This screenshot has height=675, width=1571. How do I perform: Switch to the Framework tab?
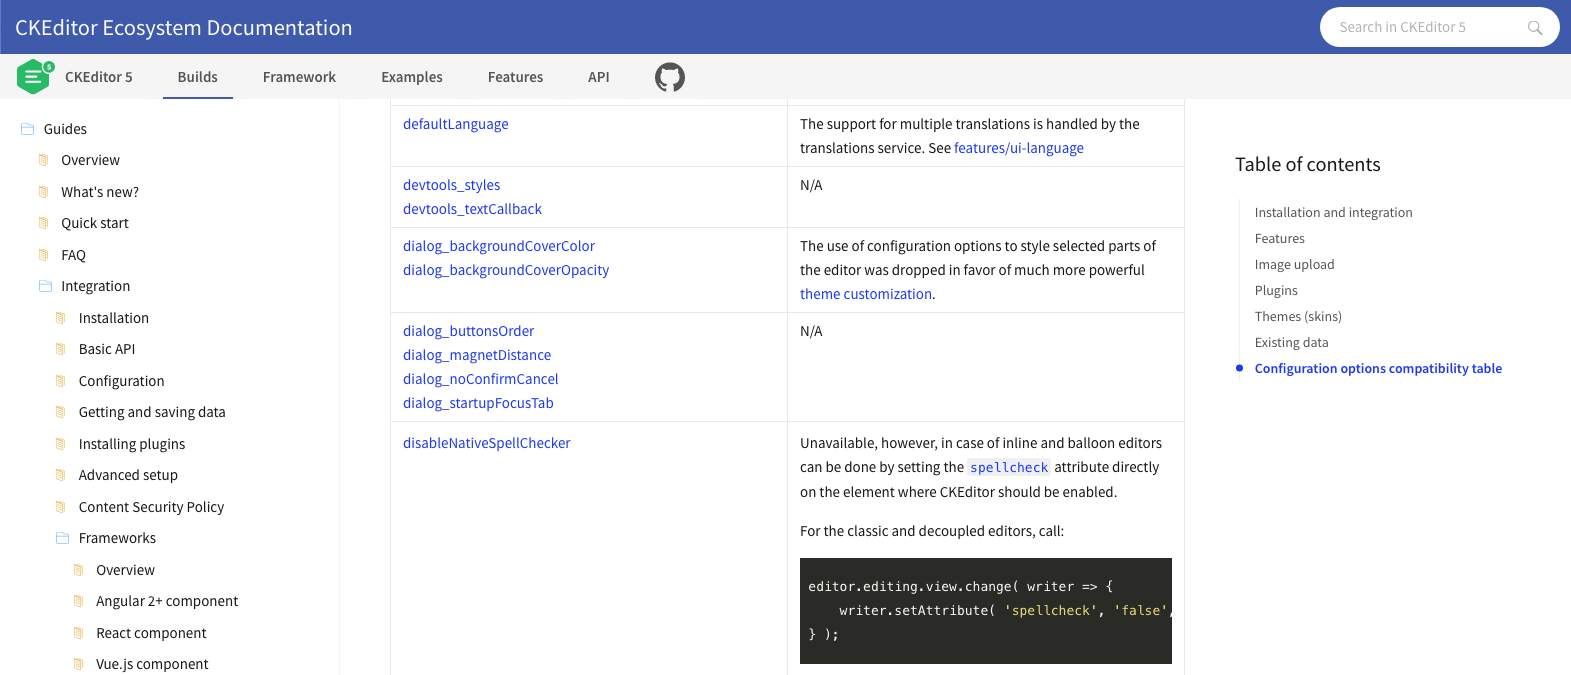tap(299, 77)
